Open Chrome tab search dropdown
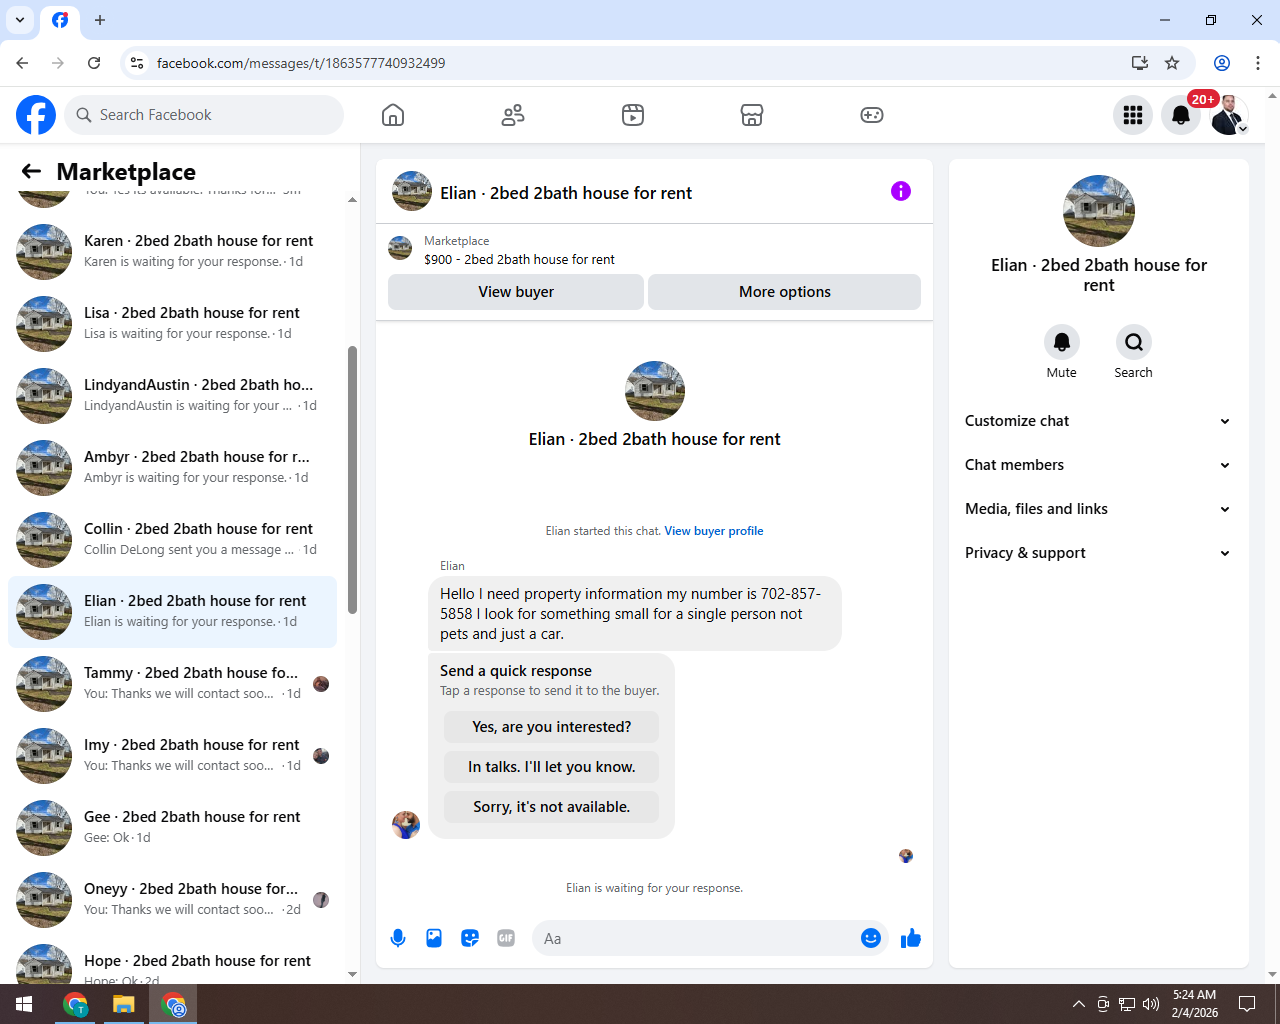Image resolution: width=1280 pixels, height=1024 pixels. pyautogui.click(x=20, y=20)
